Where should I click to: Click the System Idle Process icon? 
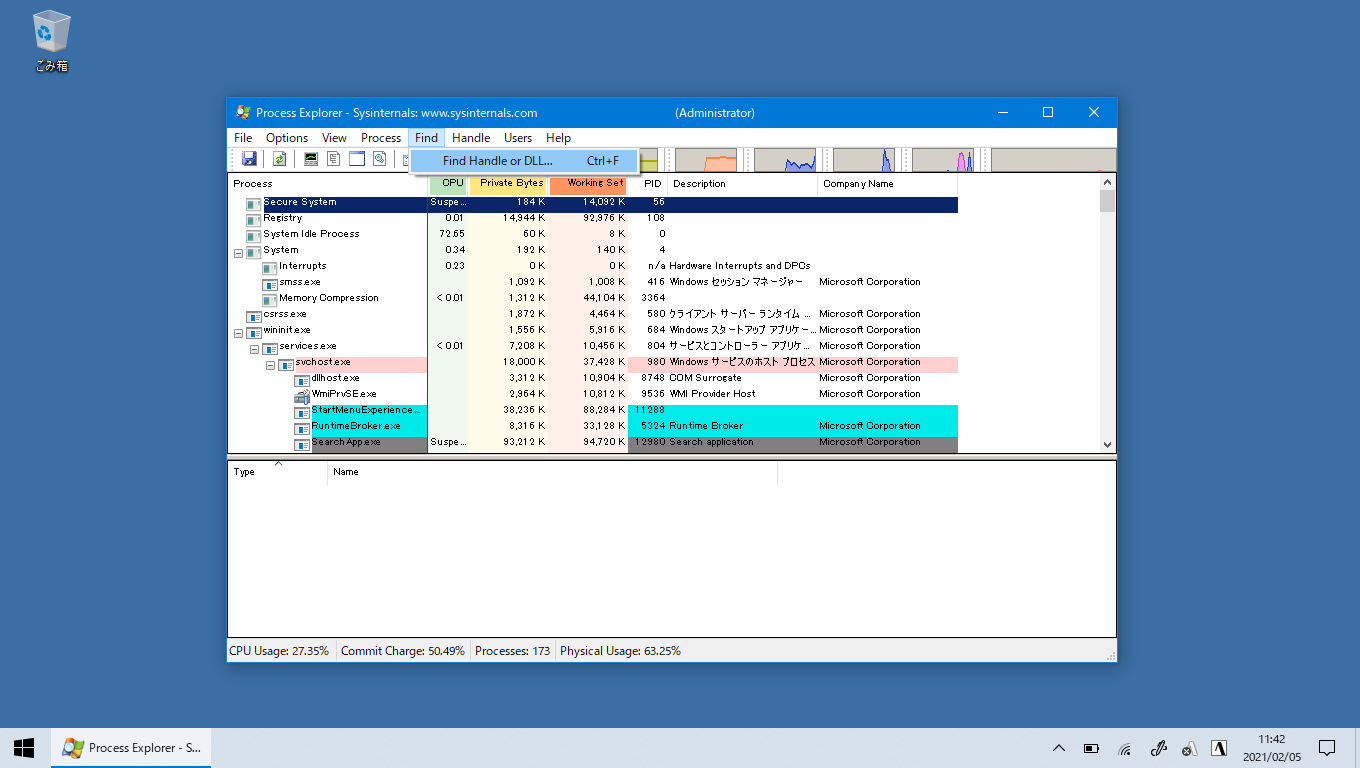pos(254,235)
